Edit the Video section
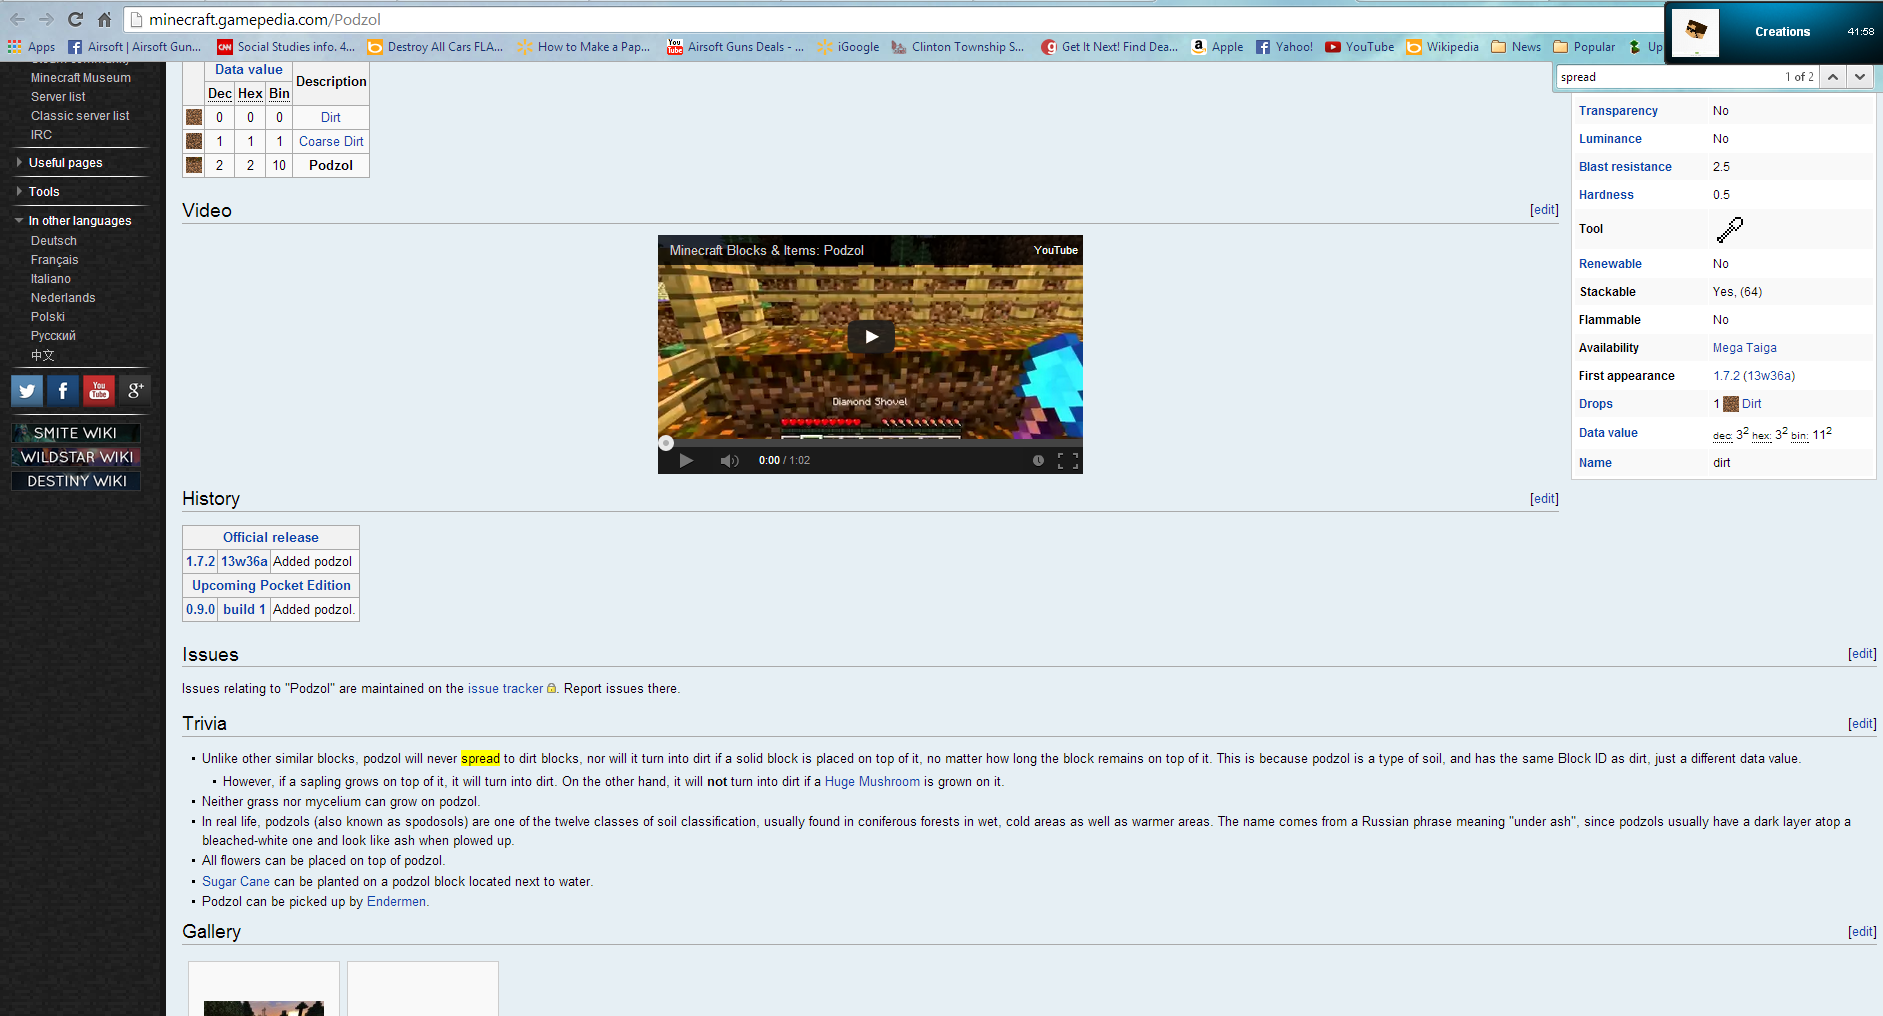1883x1016 pixels. point(1544,210)
